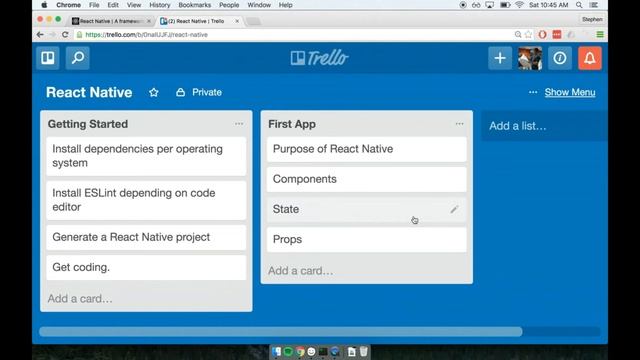Open card Generate a React Native project
The image size is (640, 360).
click(146, 238)
